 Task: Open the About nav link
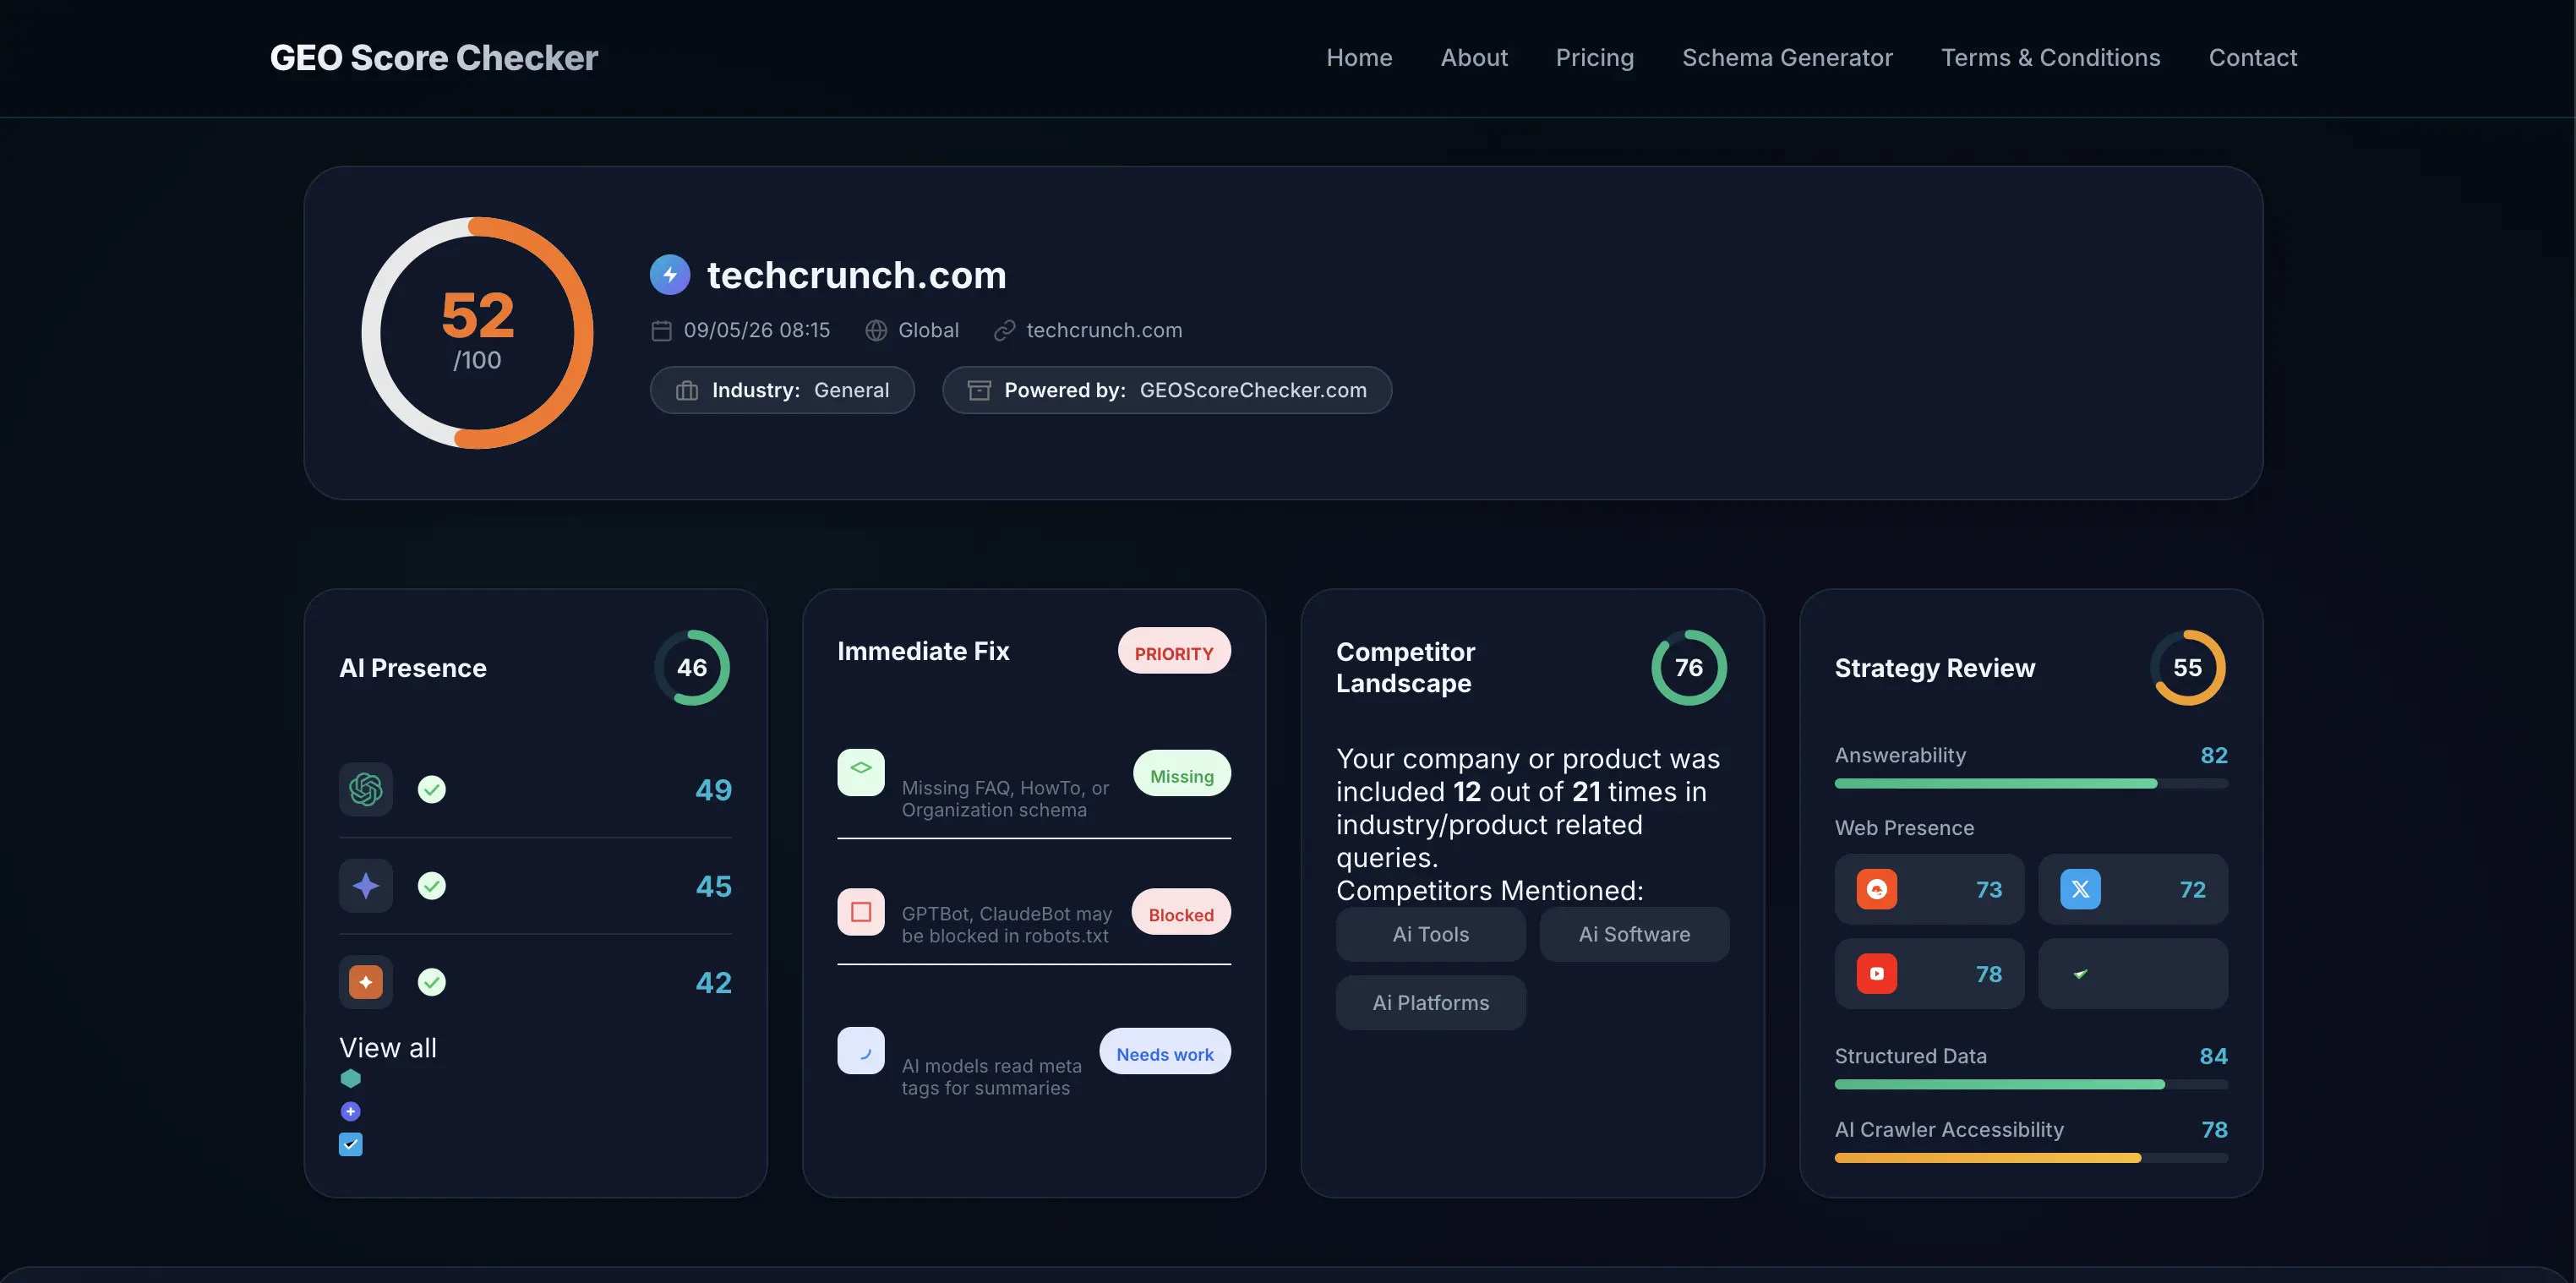[1474, 58]
